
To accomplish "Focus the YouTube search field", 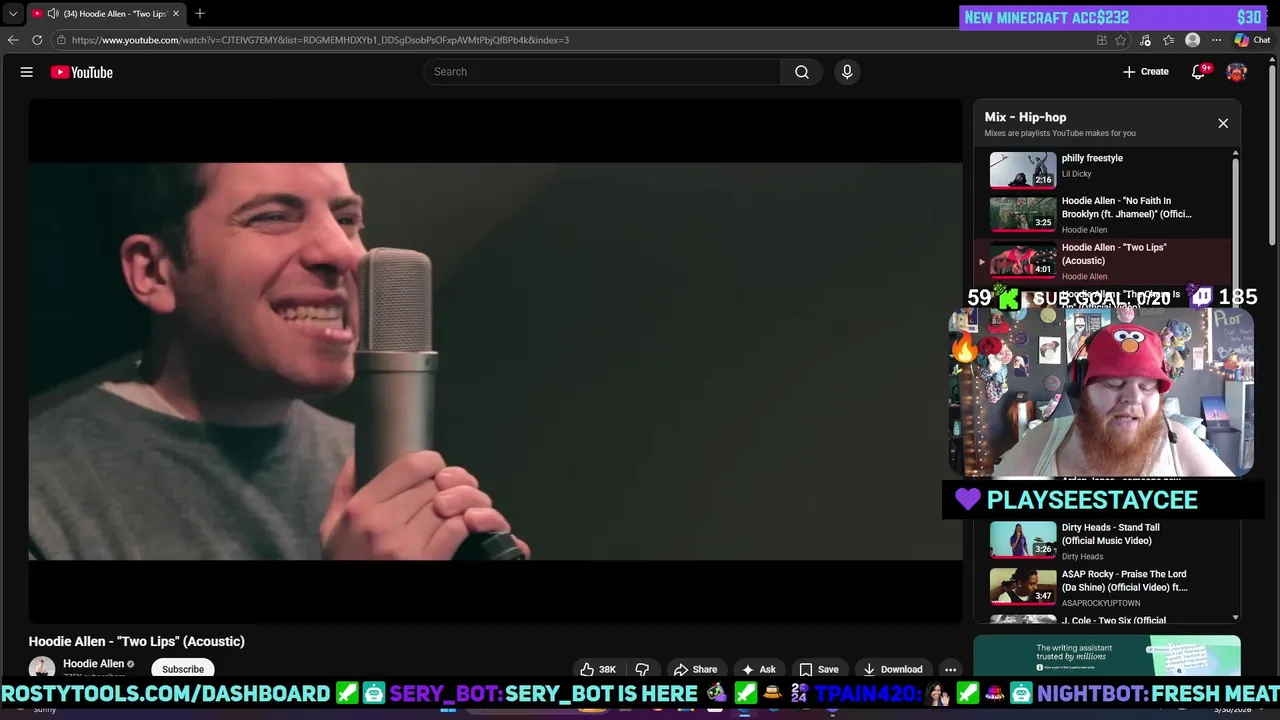I will [602, 72].
